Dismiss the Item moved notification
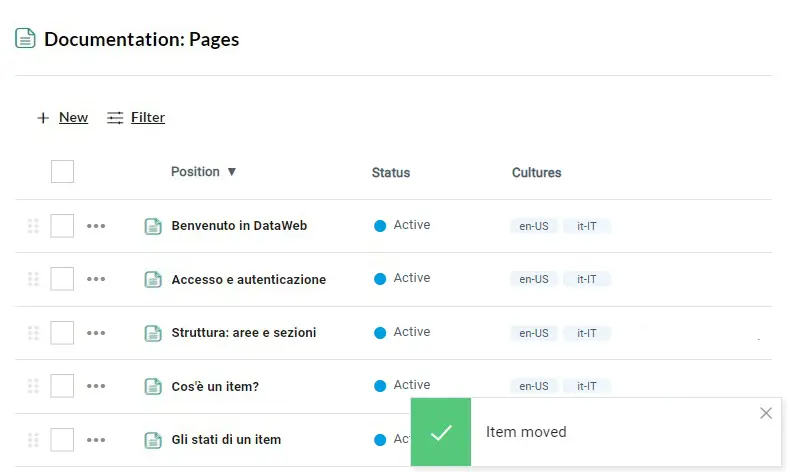The image size is (790, 472). tap(766, 413)
